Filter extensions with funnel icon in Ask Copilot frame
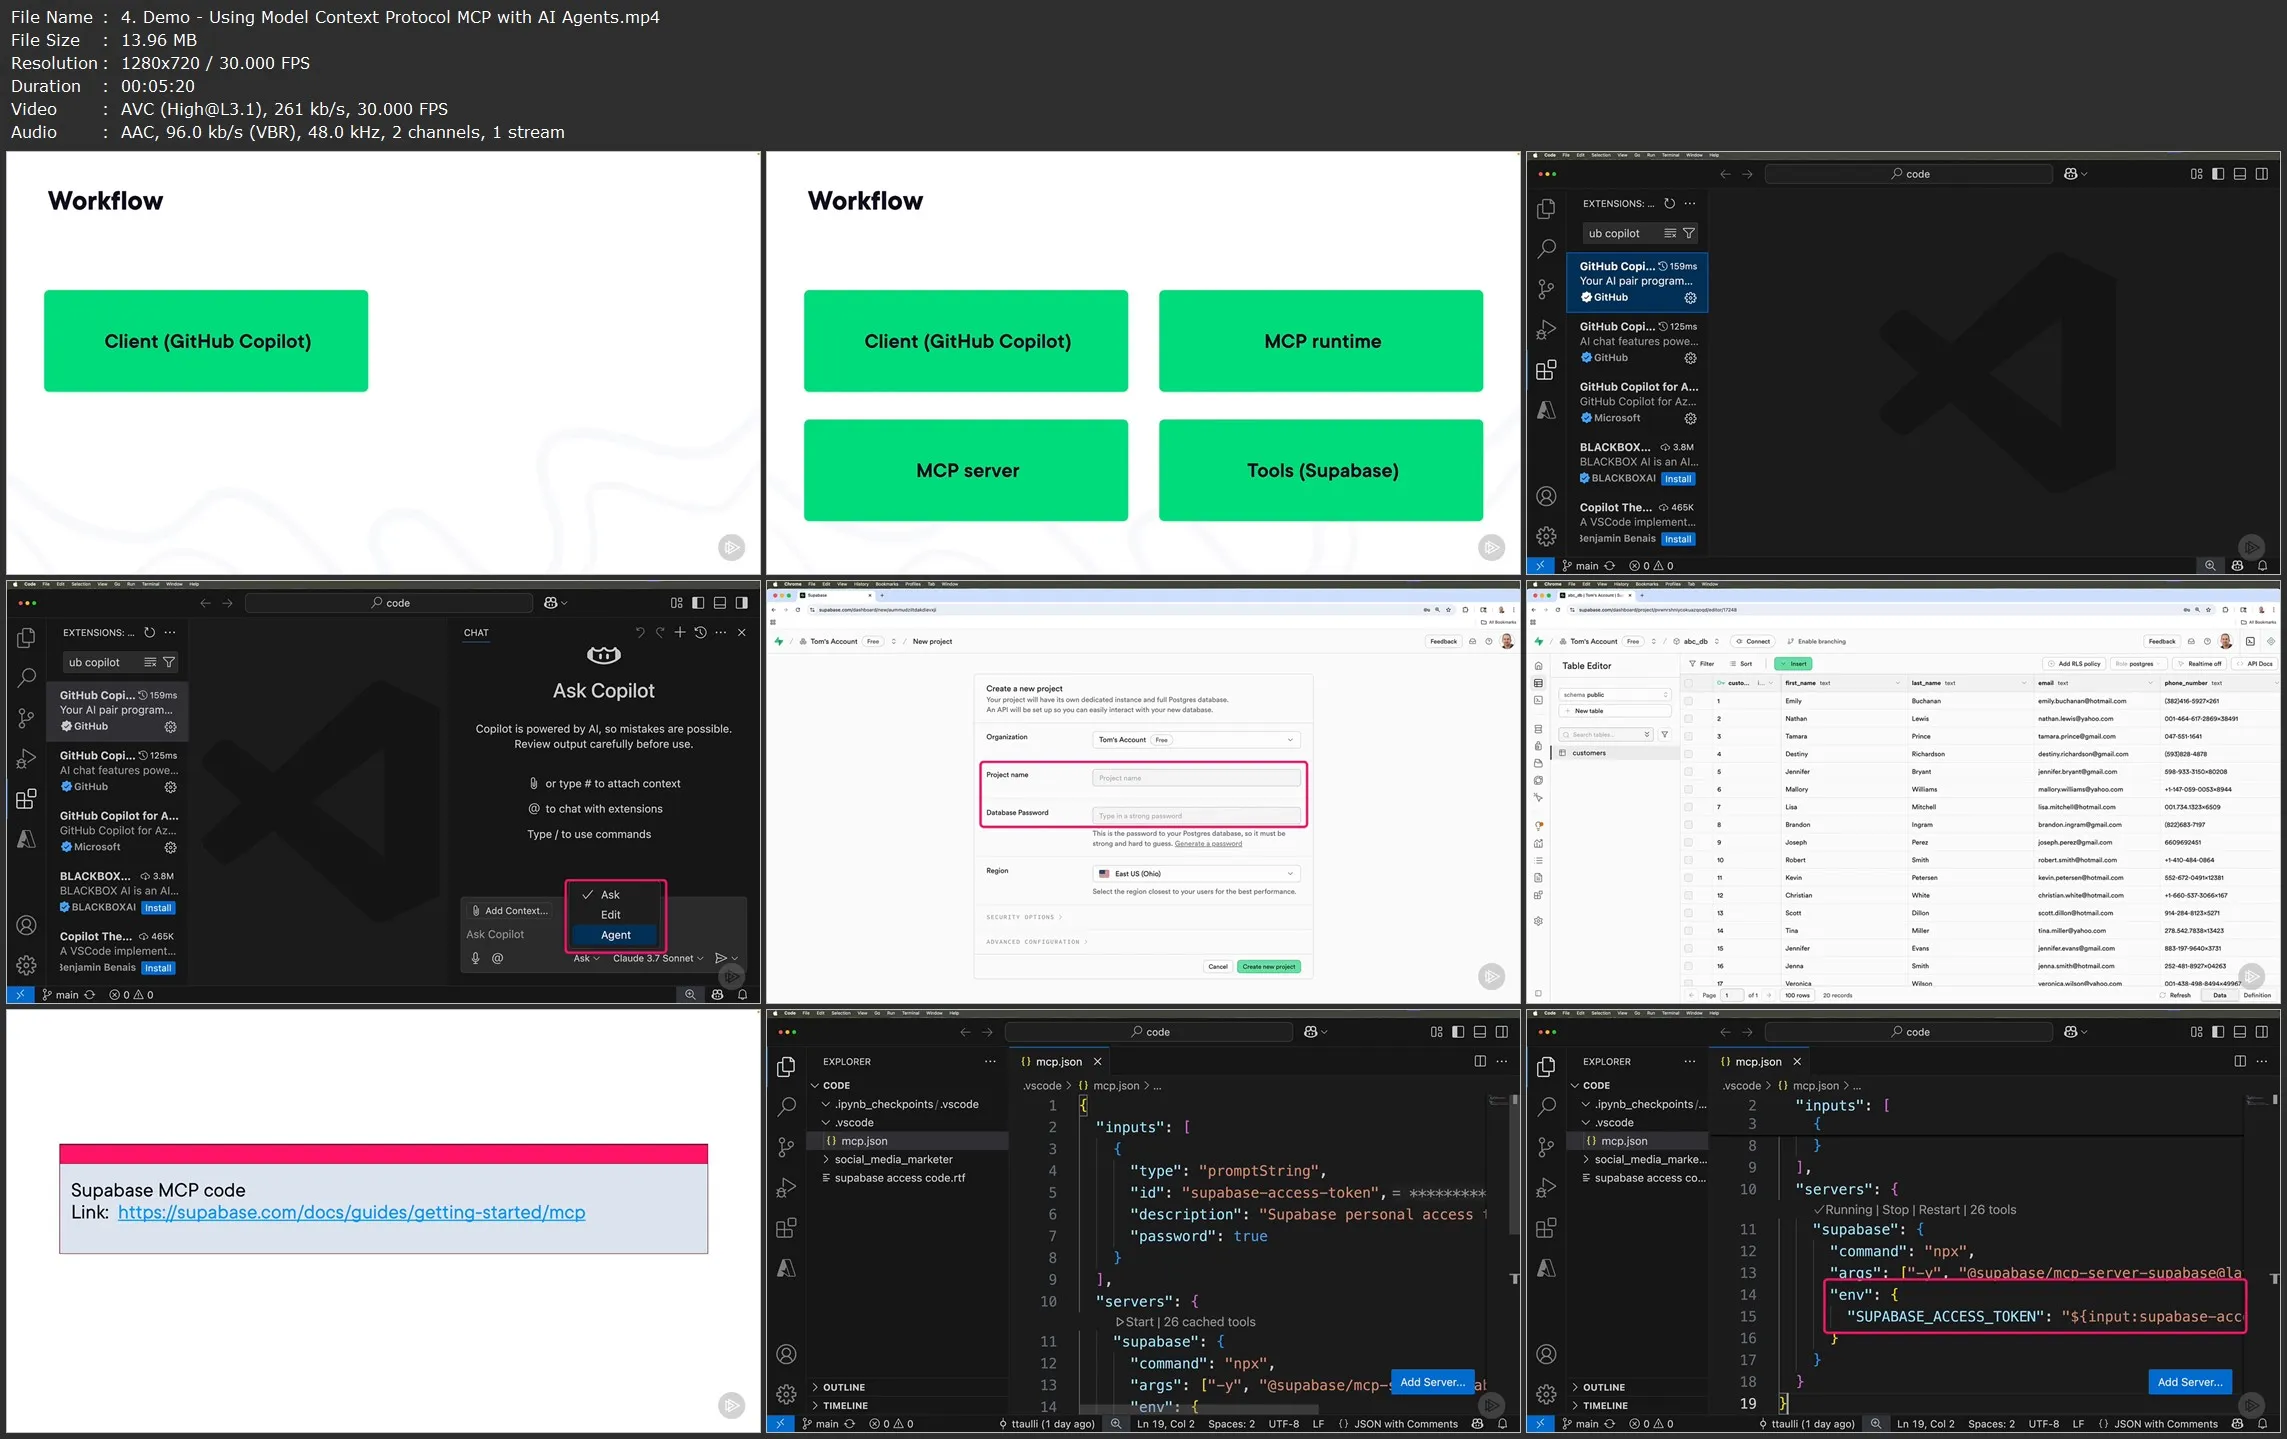Viewport: 2287px width, 1439px height. click(169, 662)
